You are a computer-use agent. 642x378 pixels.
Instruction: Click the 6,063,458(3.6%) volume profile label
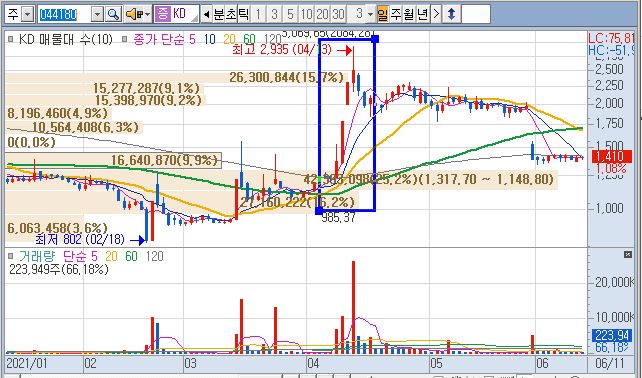pyautogui.click(x=57, y=228)
